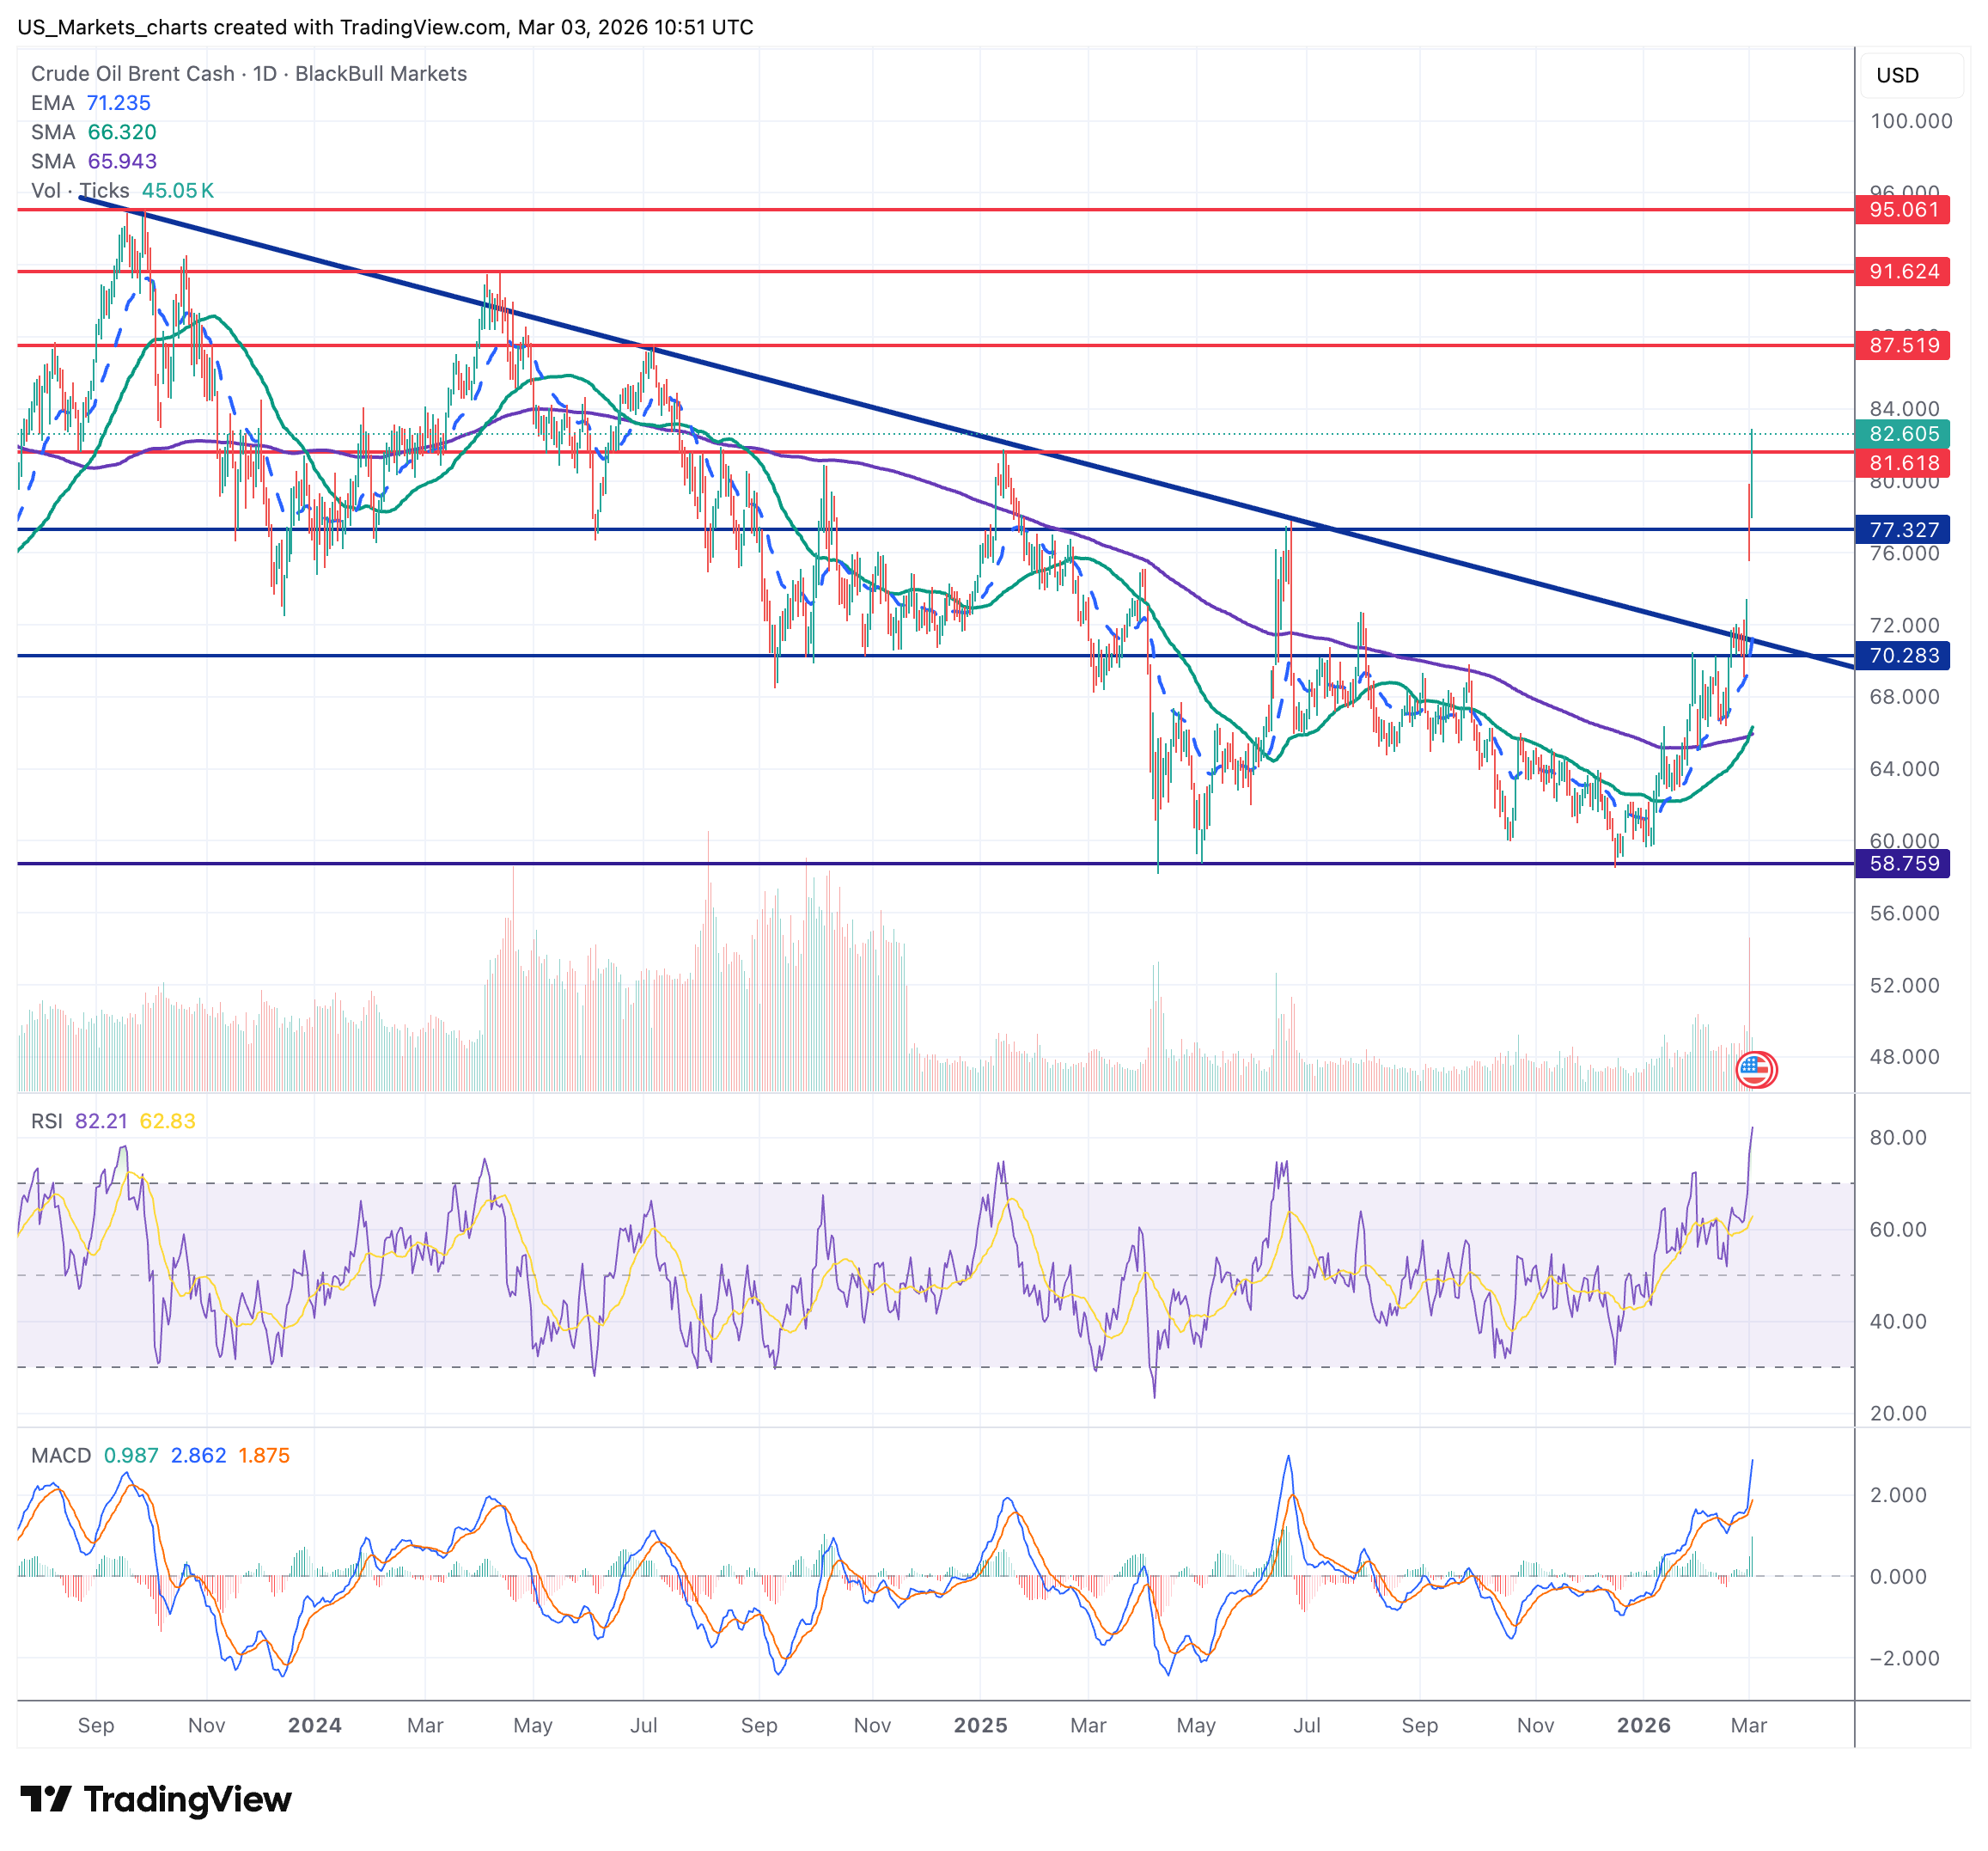Select the RSI indicator legend label

point(47,1121)
